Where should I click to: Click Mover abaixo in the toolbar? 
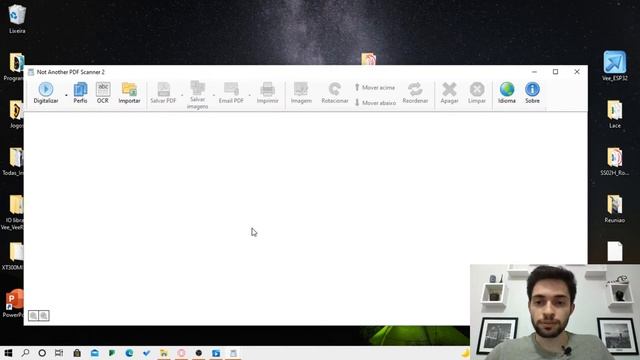(x=375, y=103)
